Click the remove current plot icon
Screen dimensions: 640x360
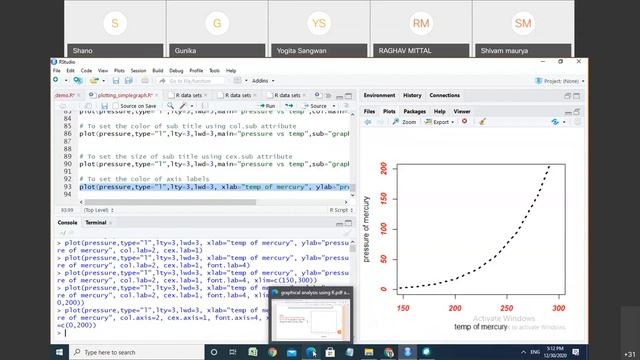[x=464, y=122]
